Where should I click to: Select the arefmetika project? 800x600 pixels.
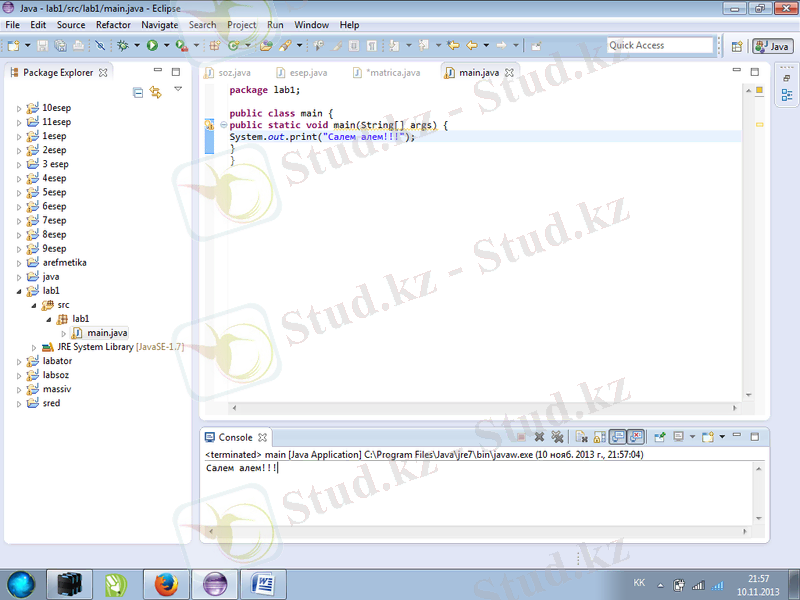(64, 263)
